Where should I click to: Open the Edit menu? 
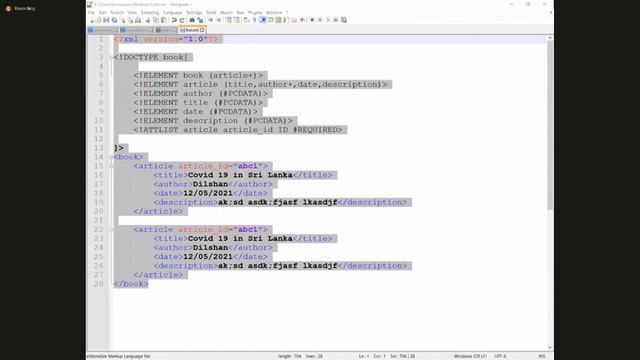point(102,13)
